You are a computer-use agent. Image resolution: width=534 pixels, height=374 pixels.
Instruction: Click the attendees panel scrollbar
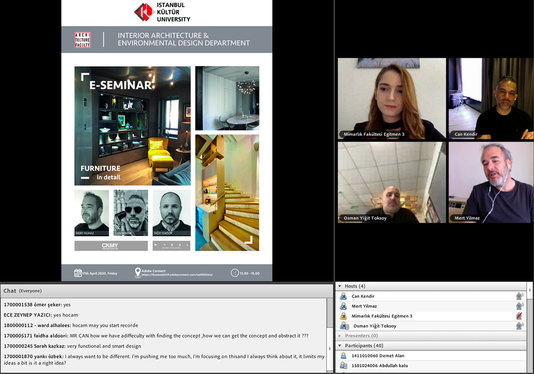tap(529, 327)
